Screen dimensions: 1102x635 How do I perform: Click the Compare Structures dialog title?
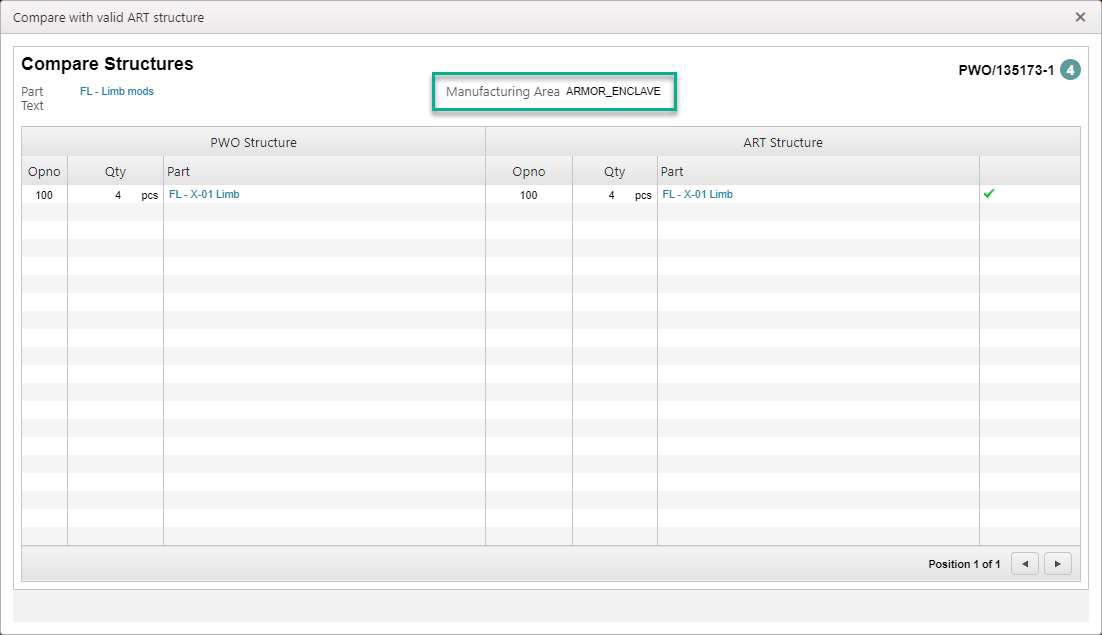106,63
